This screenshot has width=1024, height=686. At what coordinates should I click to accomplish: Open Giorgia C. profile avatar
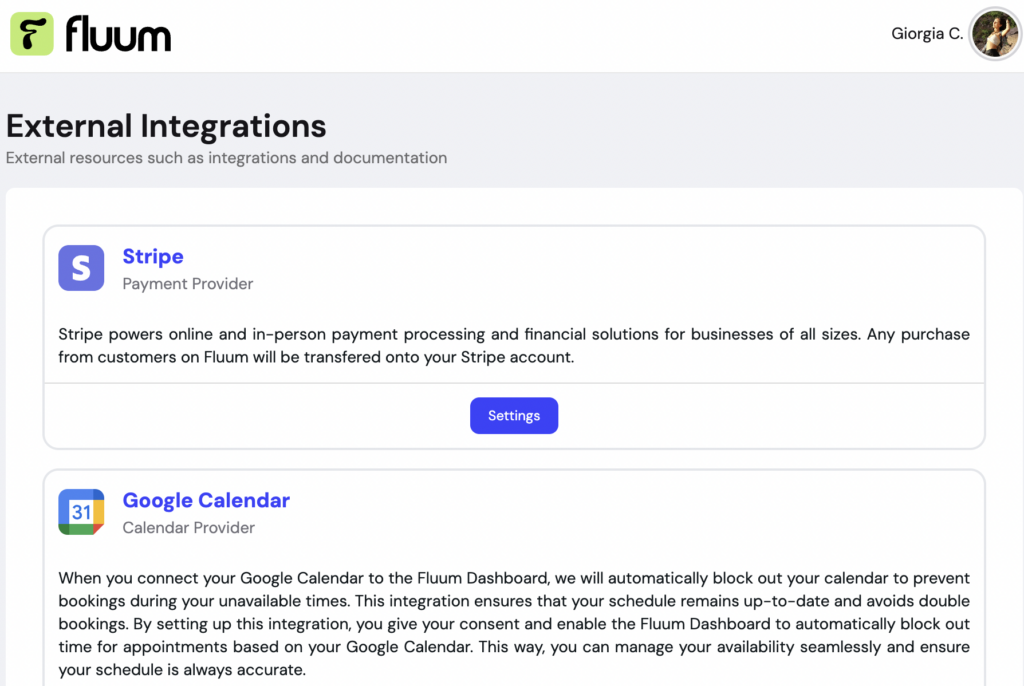tap(995, 34)
